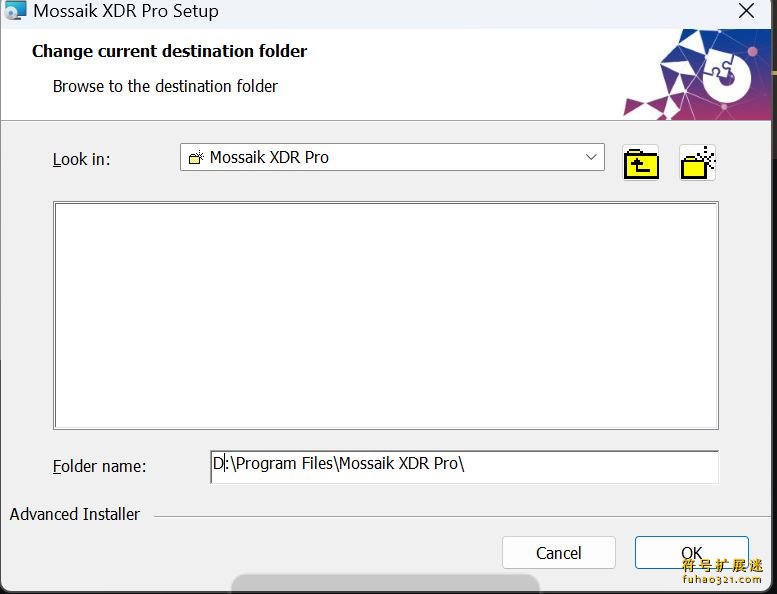Click the Look in label
This screenshot has width=777, height=594.
[x=81, y=160]
